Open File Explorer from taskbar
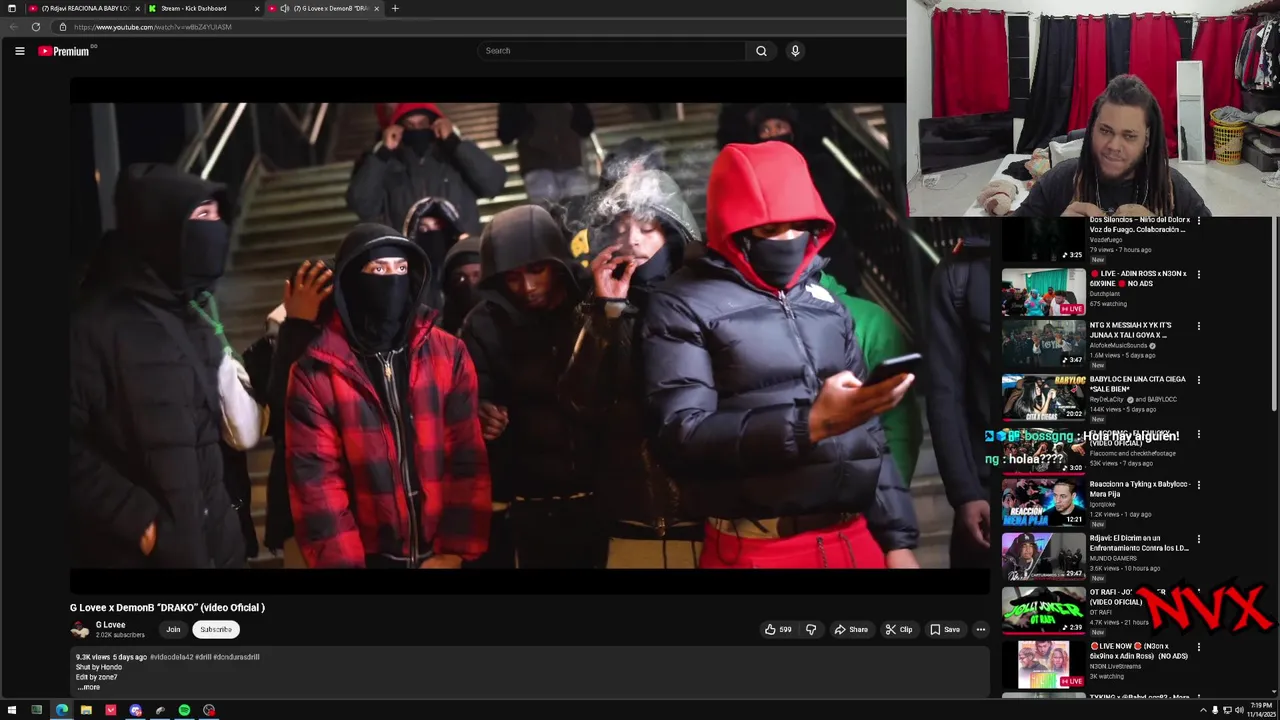The image size is (1280, 720). [86, 710]
